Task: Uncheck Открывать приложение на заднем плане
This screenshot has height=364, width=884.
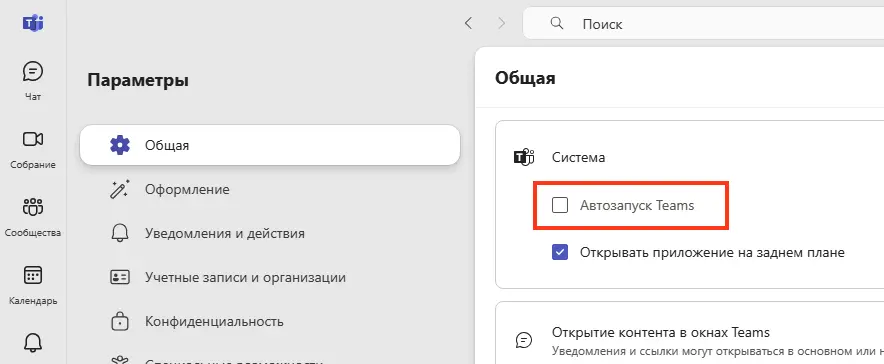Action: point(560,252)
